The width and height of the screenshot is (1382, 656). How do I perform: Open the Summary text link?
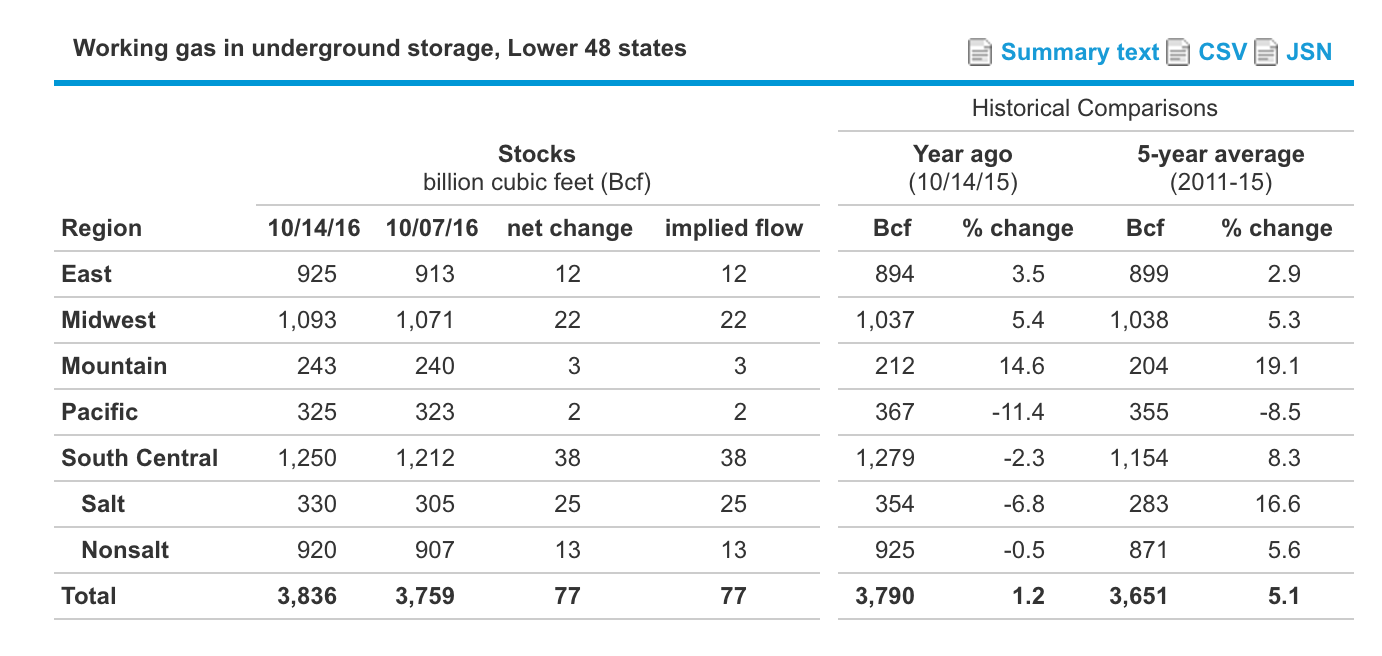(1081, 52)
